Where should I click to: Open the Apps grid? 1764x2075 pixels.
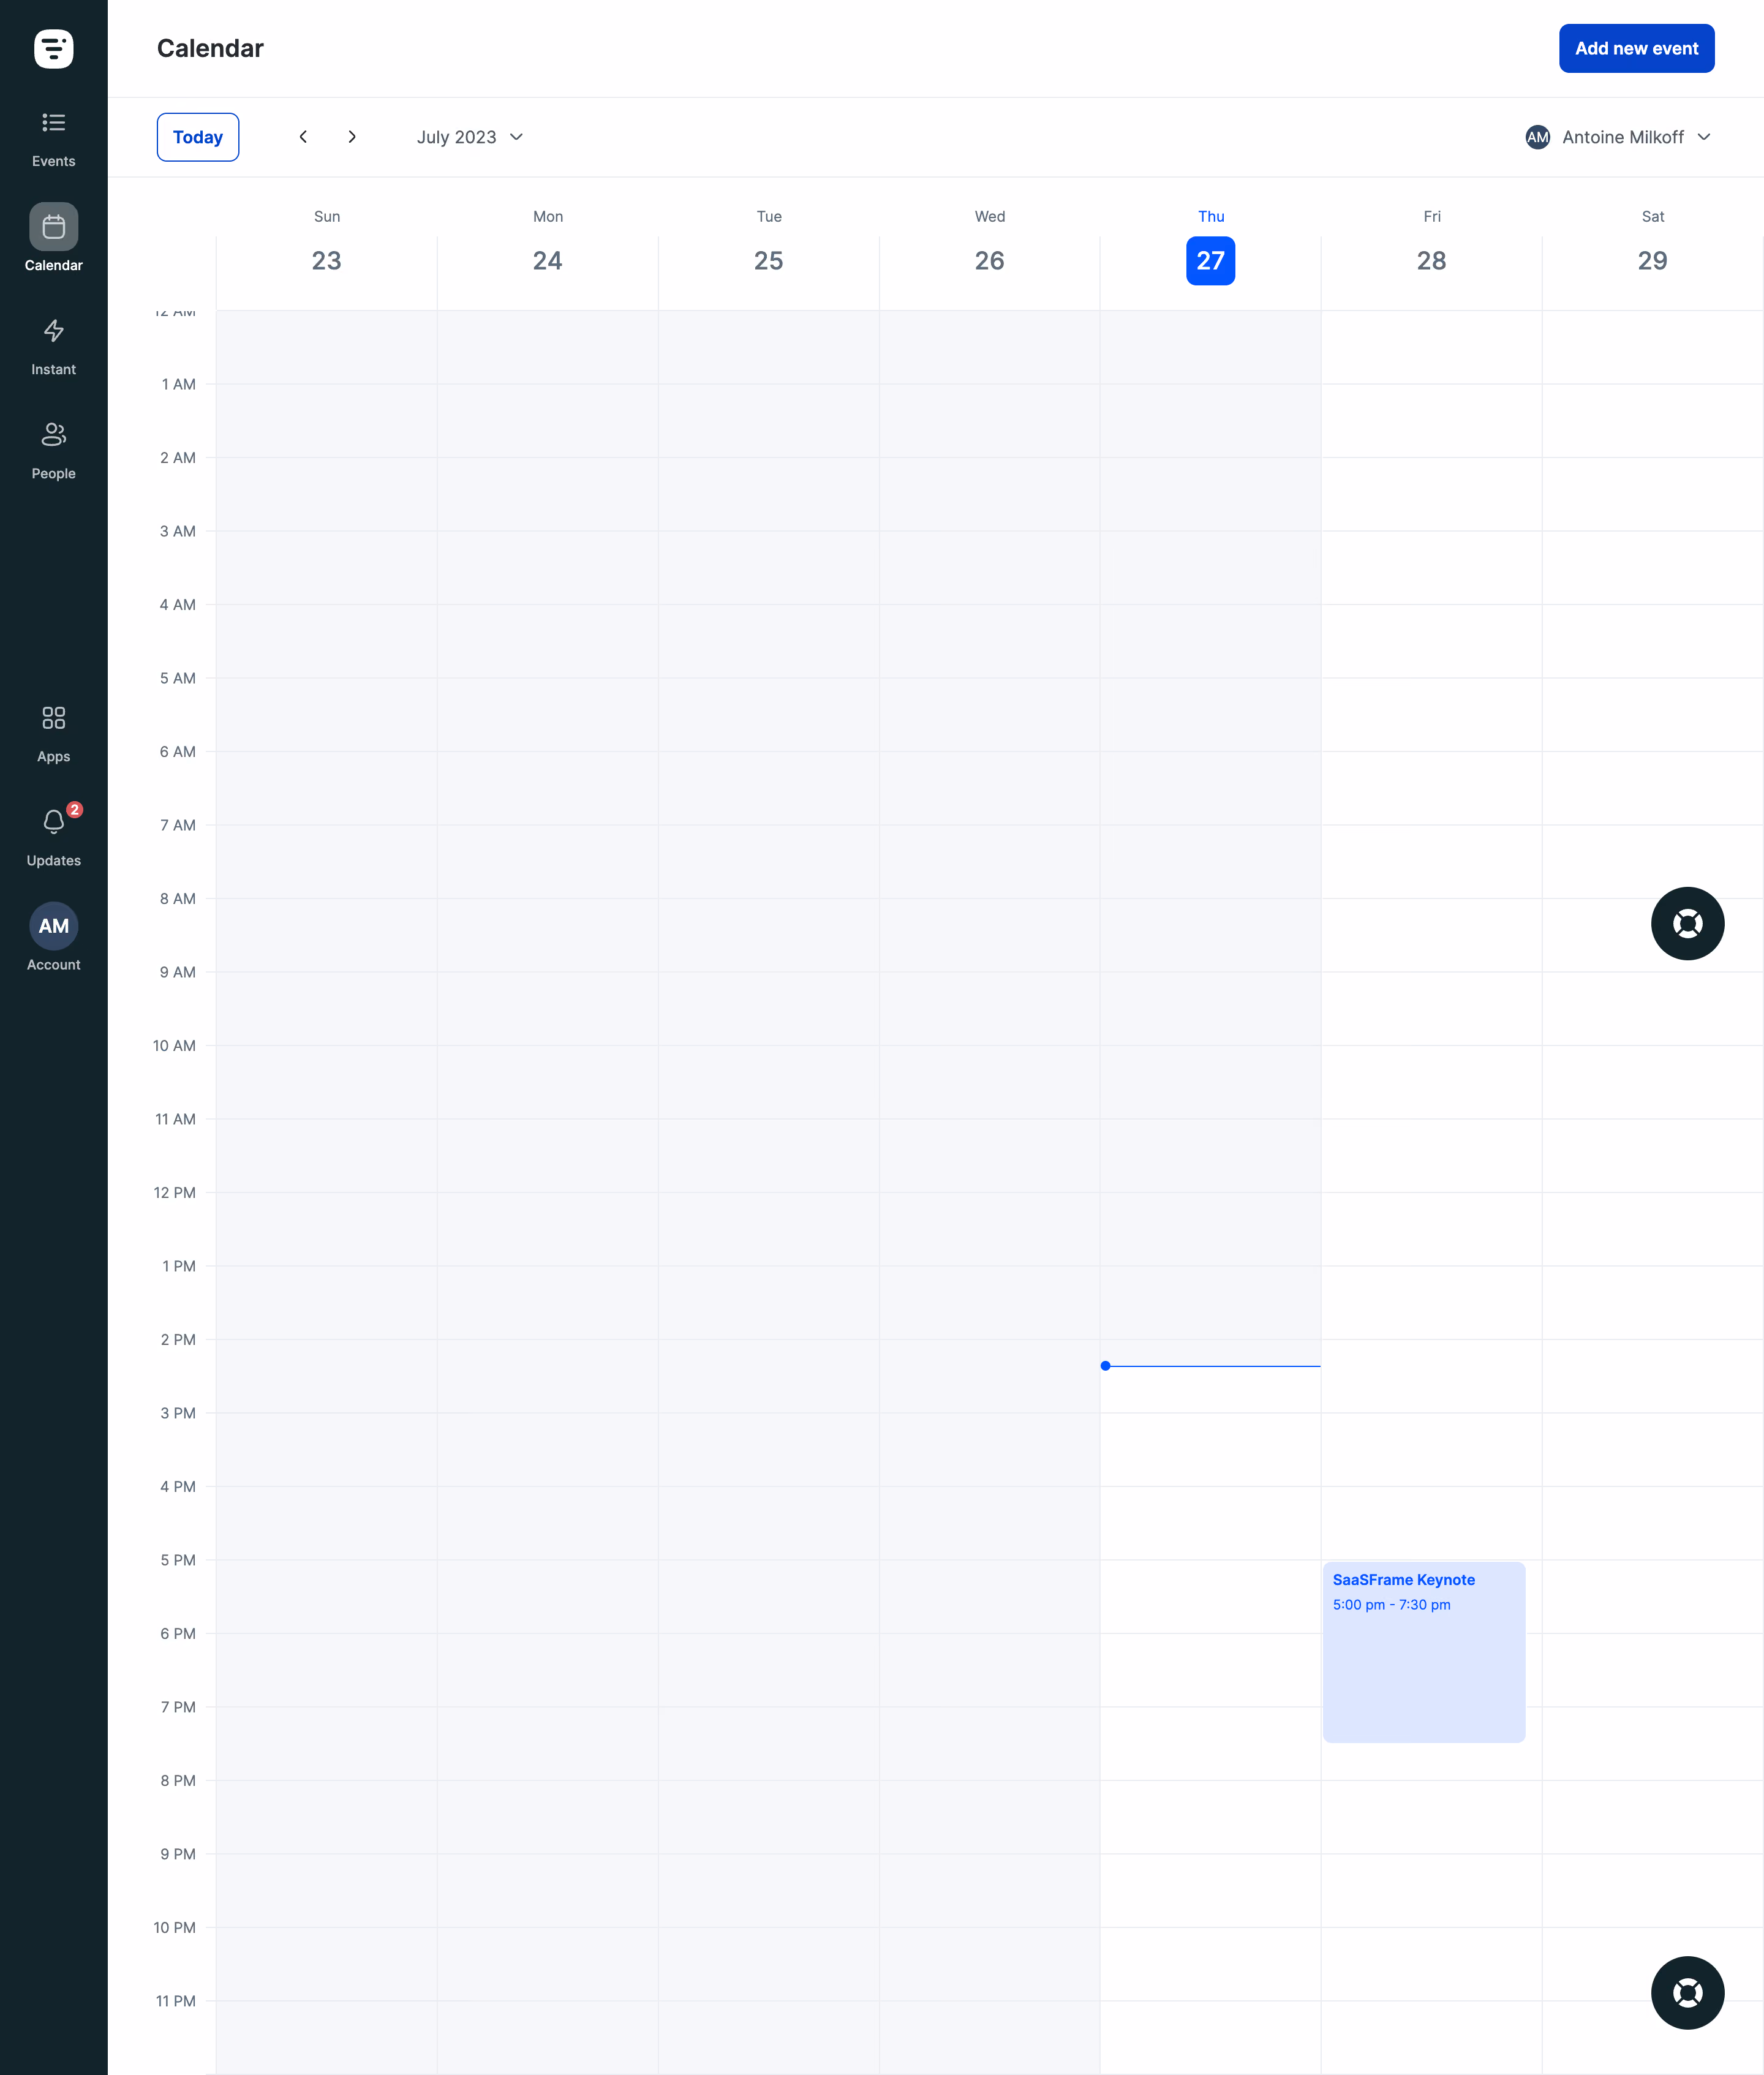pyautogui.click(x=53, y=733)
